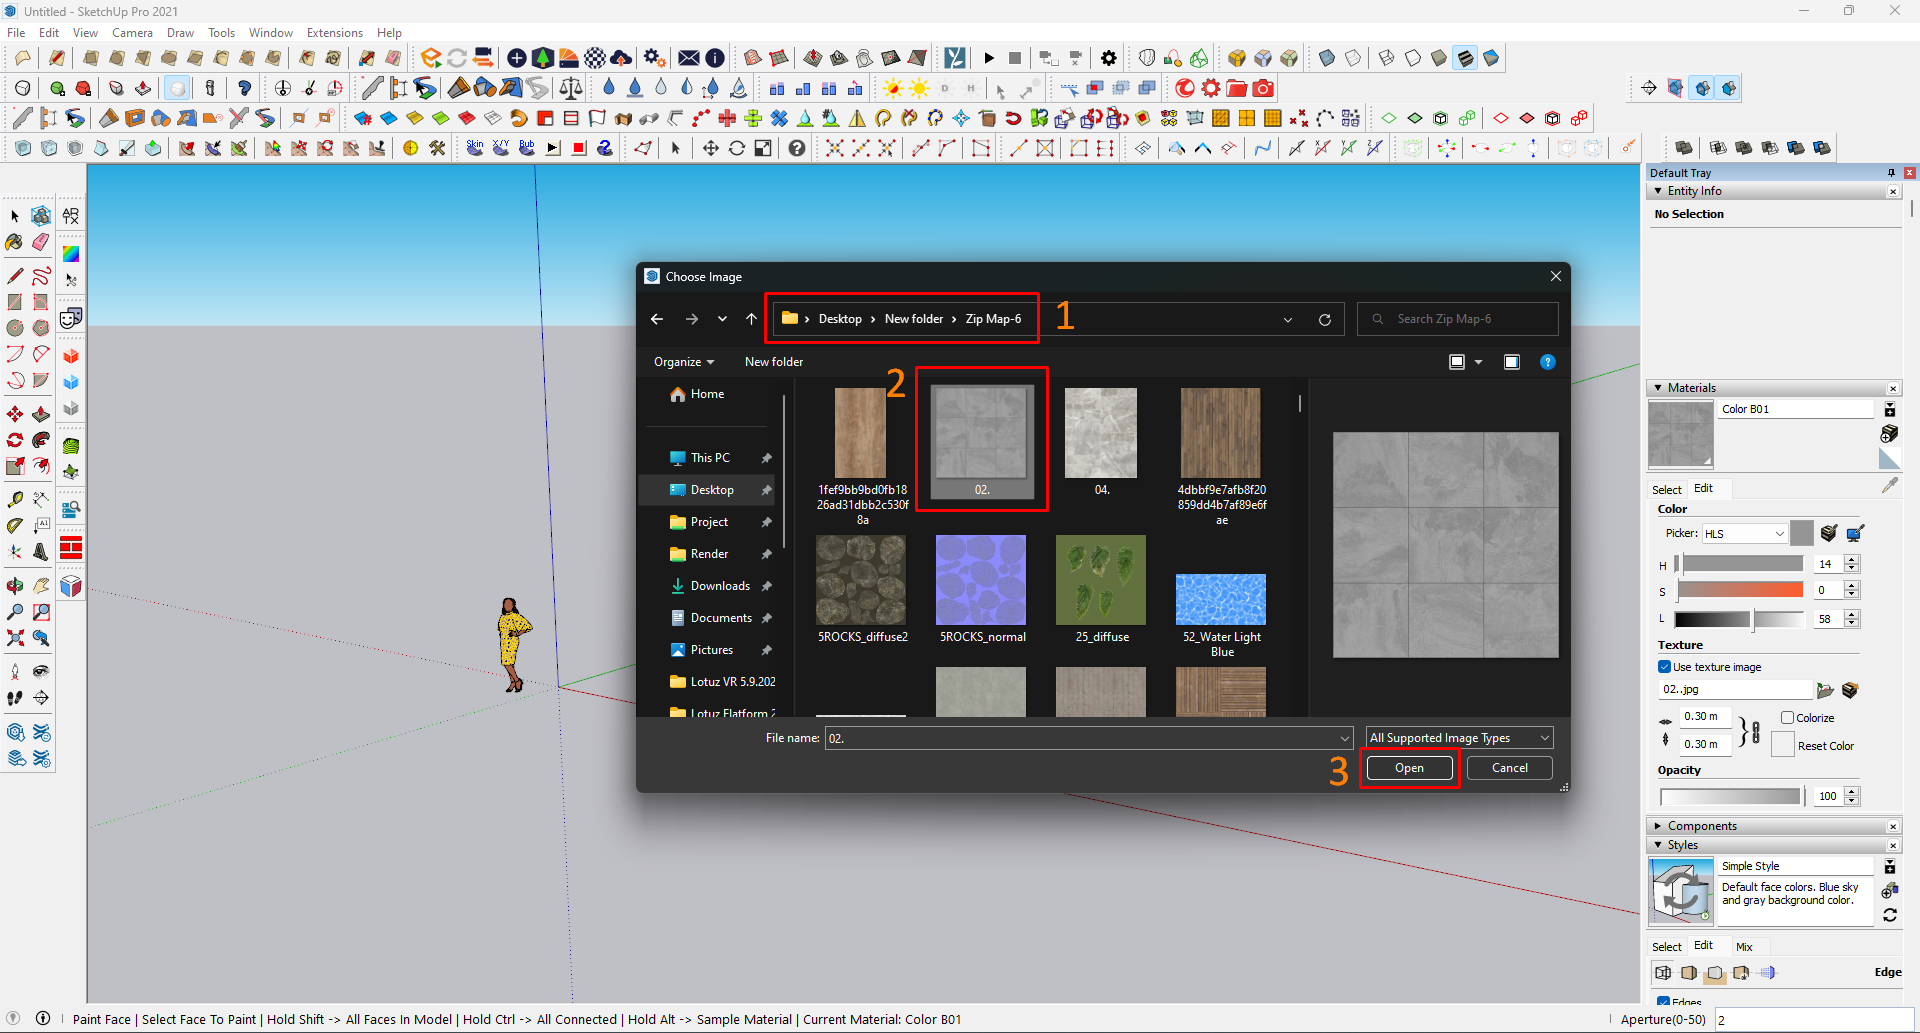Open the address bar previous locations dropdown
The height and width of the screenshot is (1033, 1920).
[x=1288, y=320]
